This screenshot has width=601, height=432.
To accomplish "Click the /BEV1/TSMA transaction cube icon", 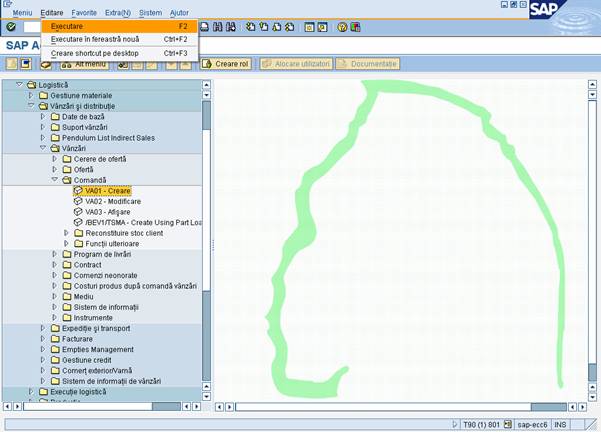I will 78,222.
